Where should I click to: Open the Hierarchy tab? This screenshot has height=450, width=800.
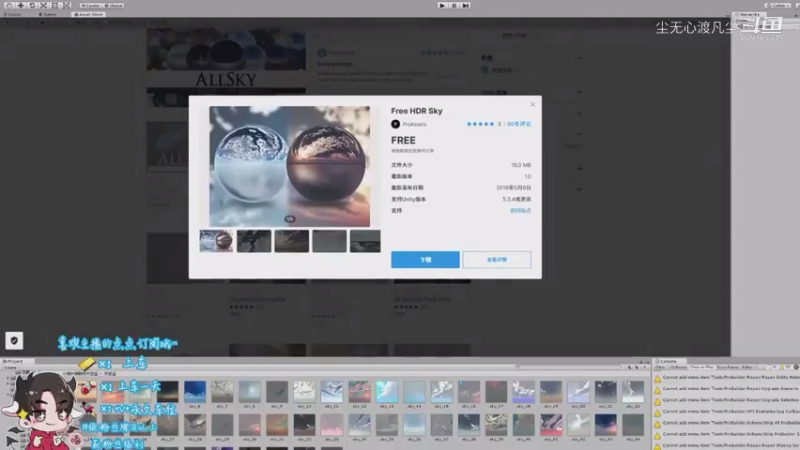748,14
